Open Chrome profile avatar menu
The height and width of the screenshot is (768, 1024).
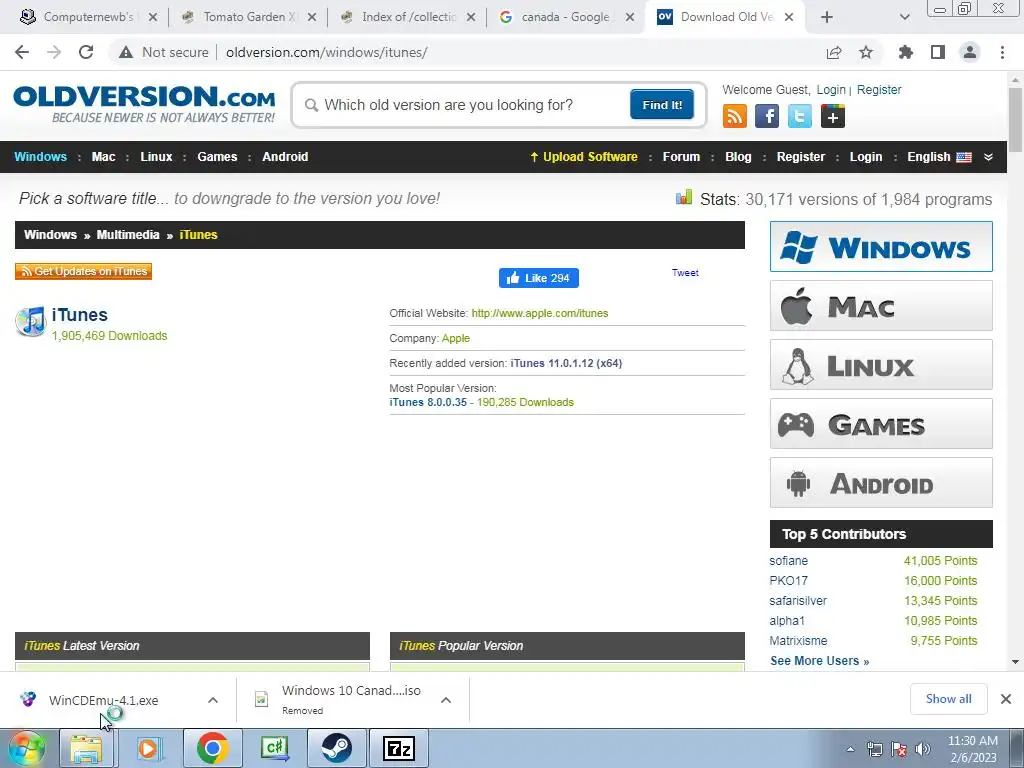pos(970,52)
